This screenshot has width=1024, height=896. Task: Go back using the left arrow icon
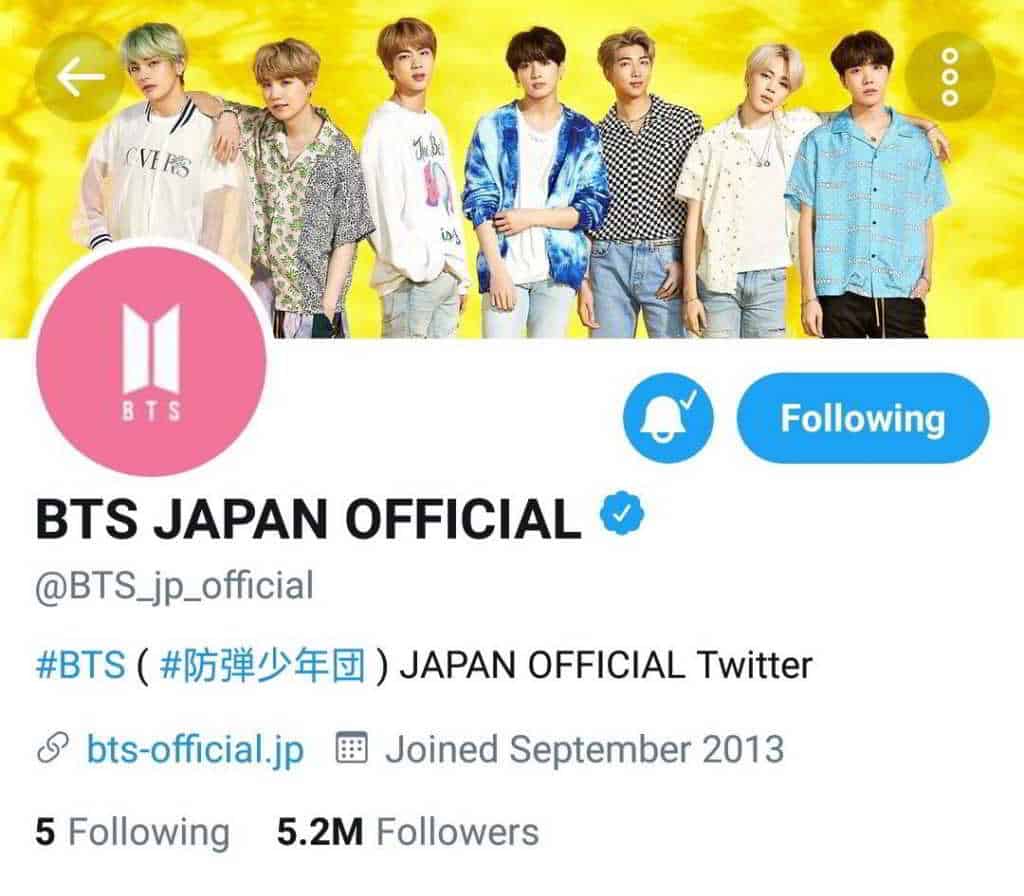(79, 77)
